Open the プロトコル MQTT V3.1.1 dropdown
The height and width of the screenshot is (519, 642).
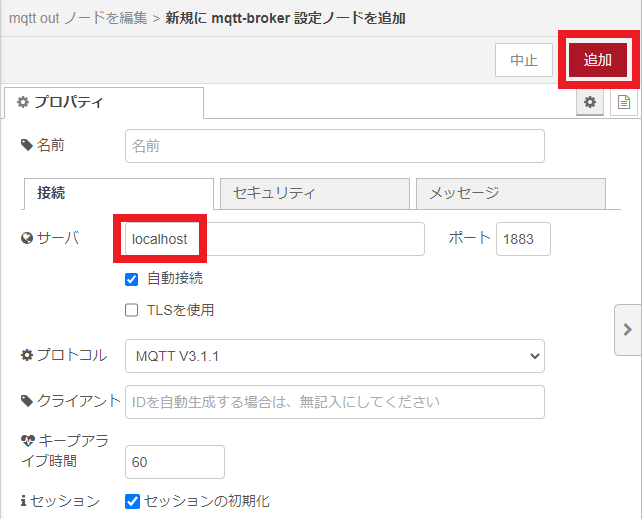tap(335, 356)
